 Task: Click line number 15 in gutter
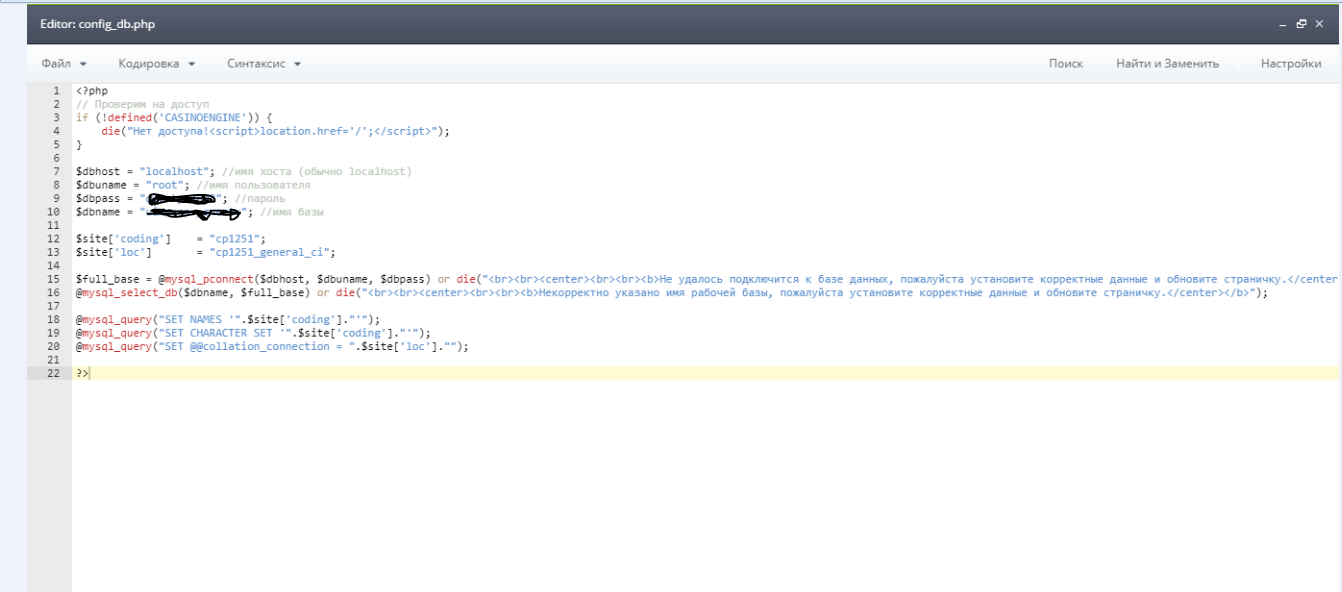coord(53,279)
